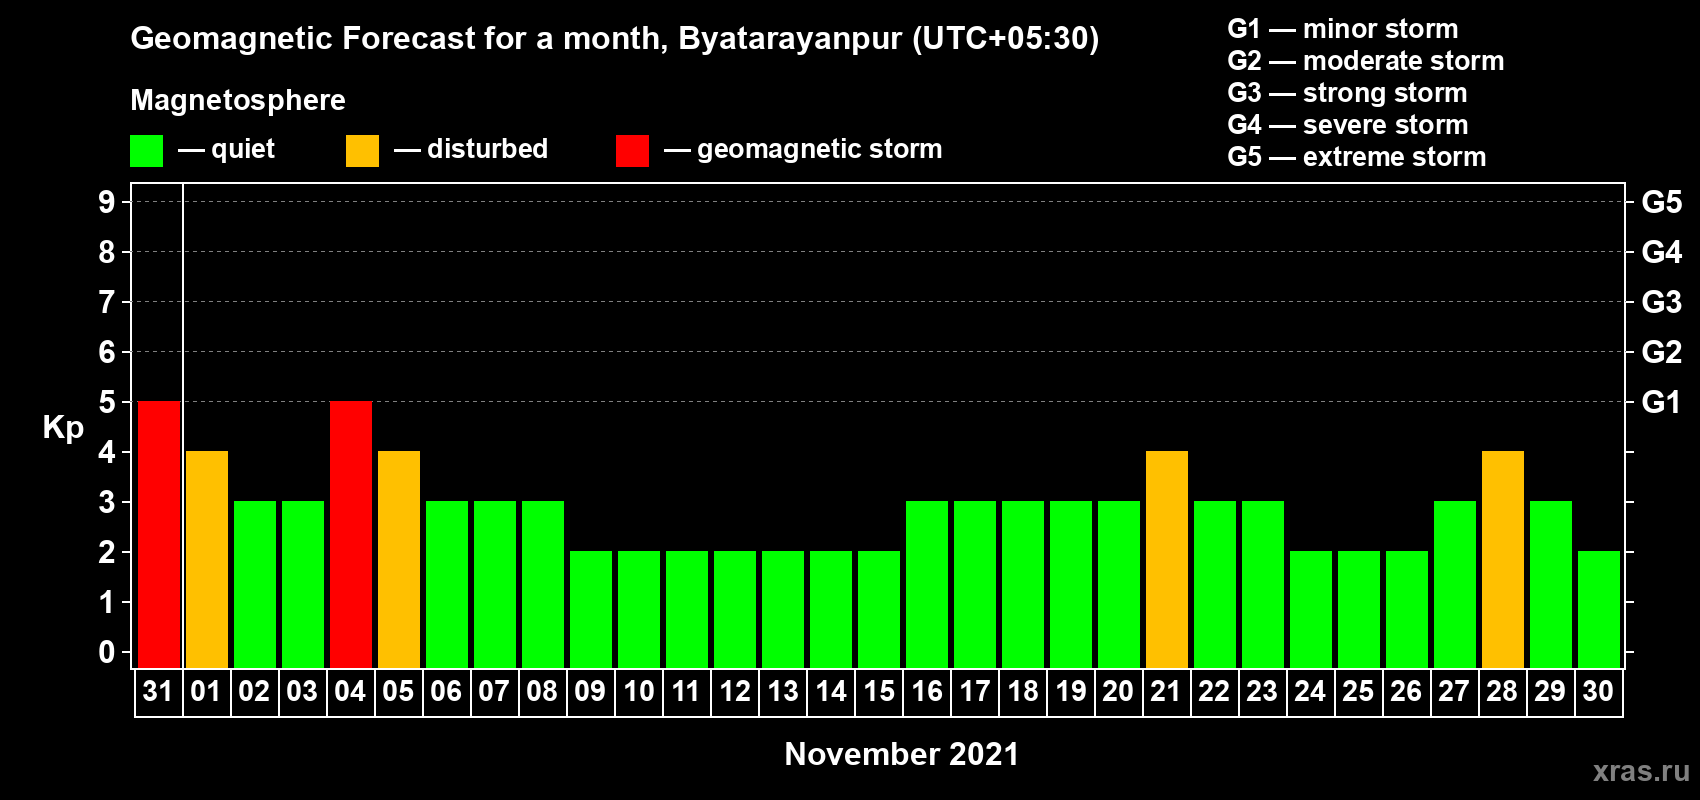
Task: Click the Kp value 5 on left axis
Action: click(x=107, y=402)
